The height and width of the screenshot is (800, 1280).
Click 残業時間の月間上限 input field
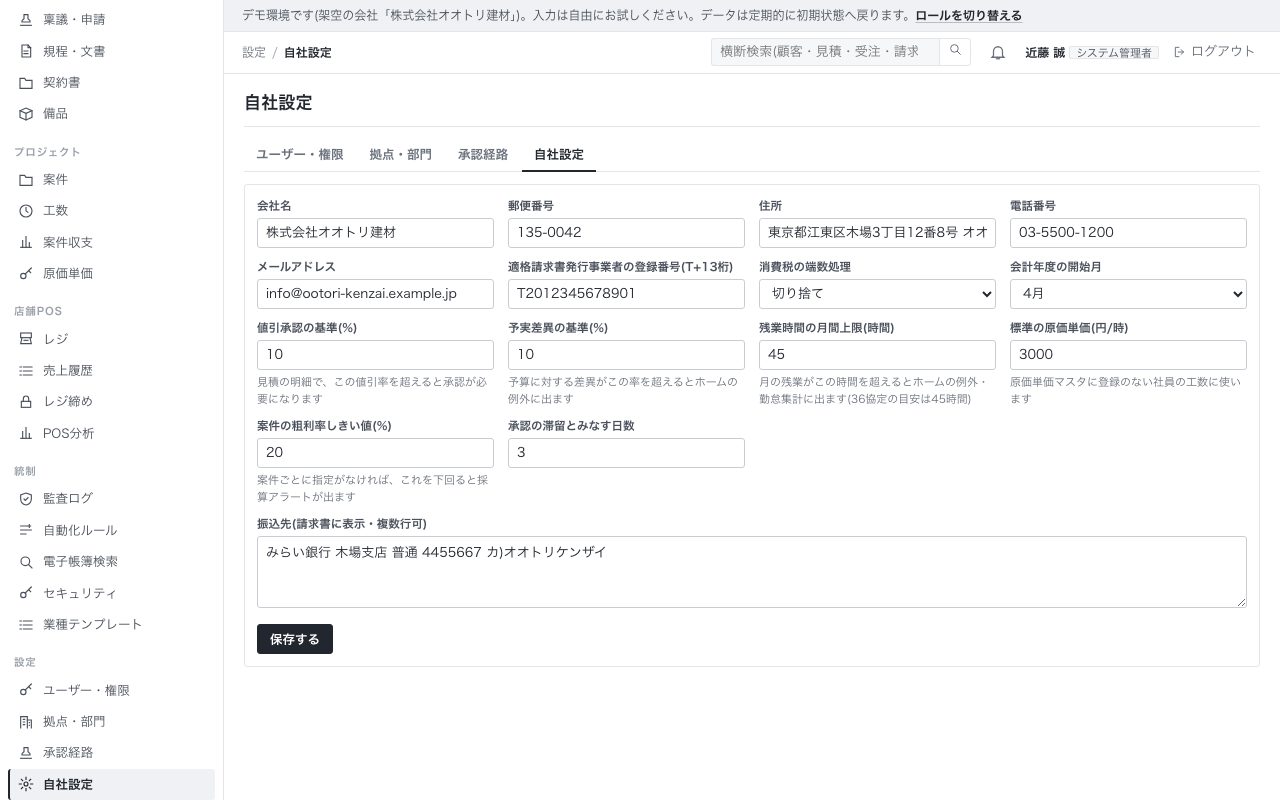tap(877, 355)
